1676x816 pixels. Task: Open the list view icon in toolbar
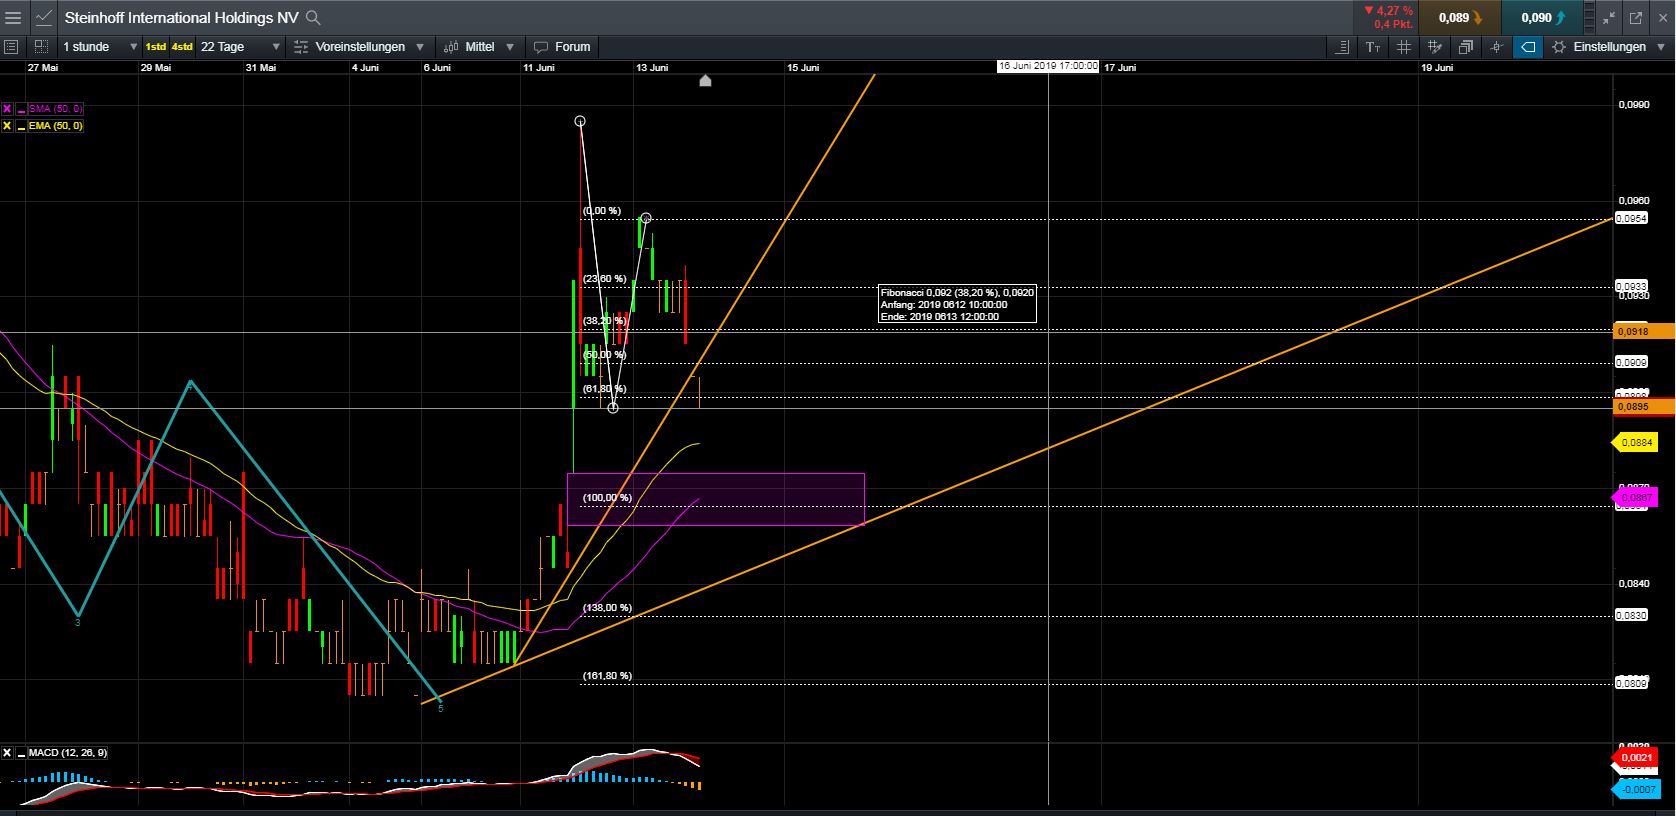coord(11,46)
